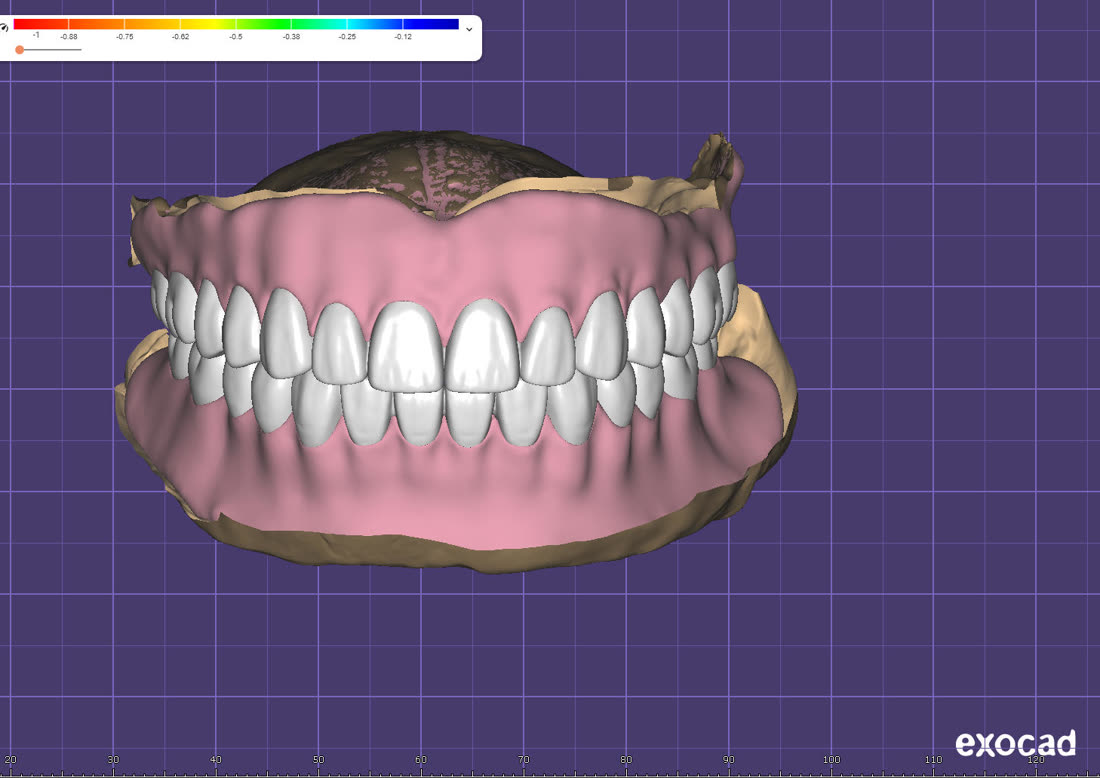This screenshot has width=1100, height=778.
Task: Click the "-0.88" scale value
Action: pyautogui.click(x=69, y=36)
